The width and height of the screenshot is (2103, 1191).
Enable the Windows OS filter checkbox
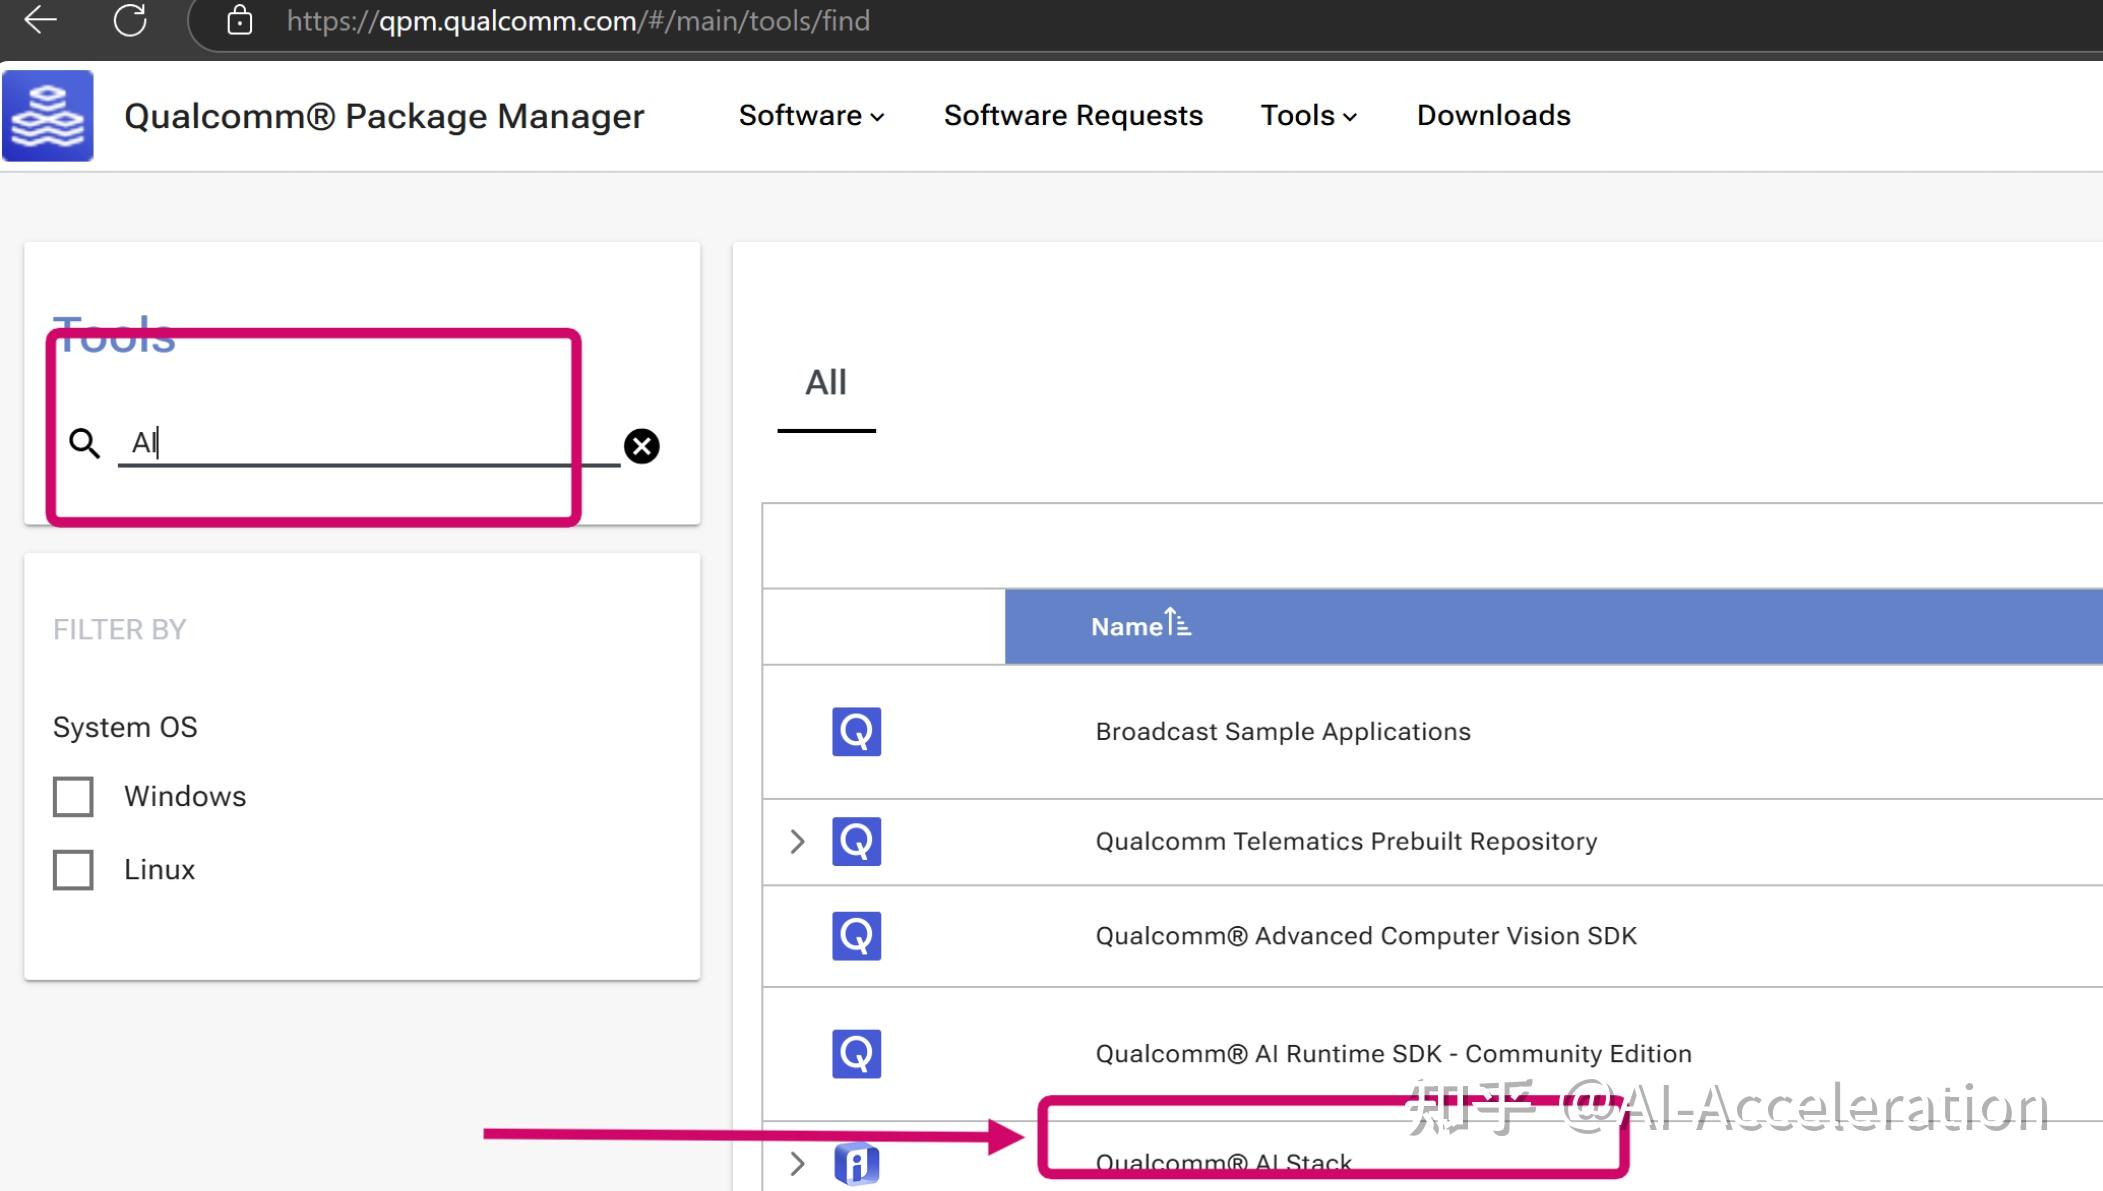(x=73, y=797)
